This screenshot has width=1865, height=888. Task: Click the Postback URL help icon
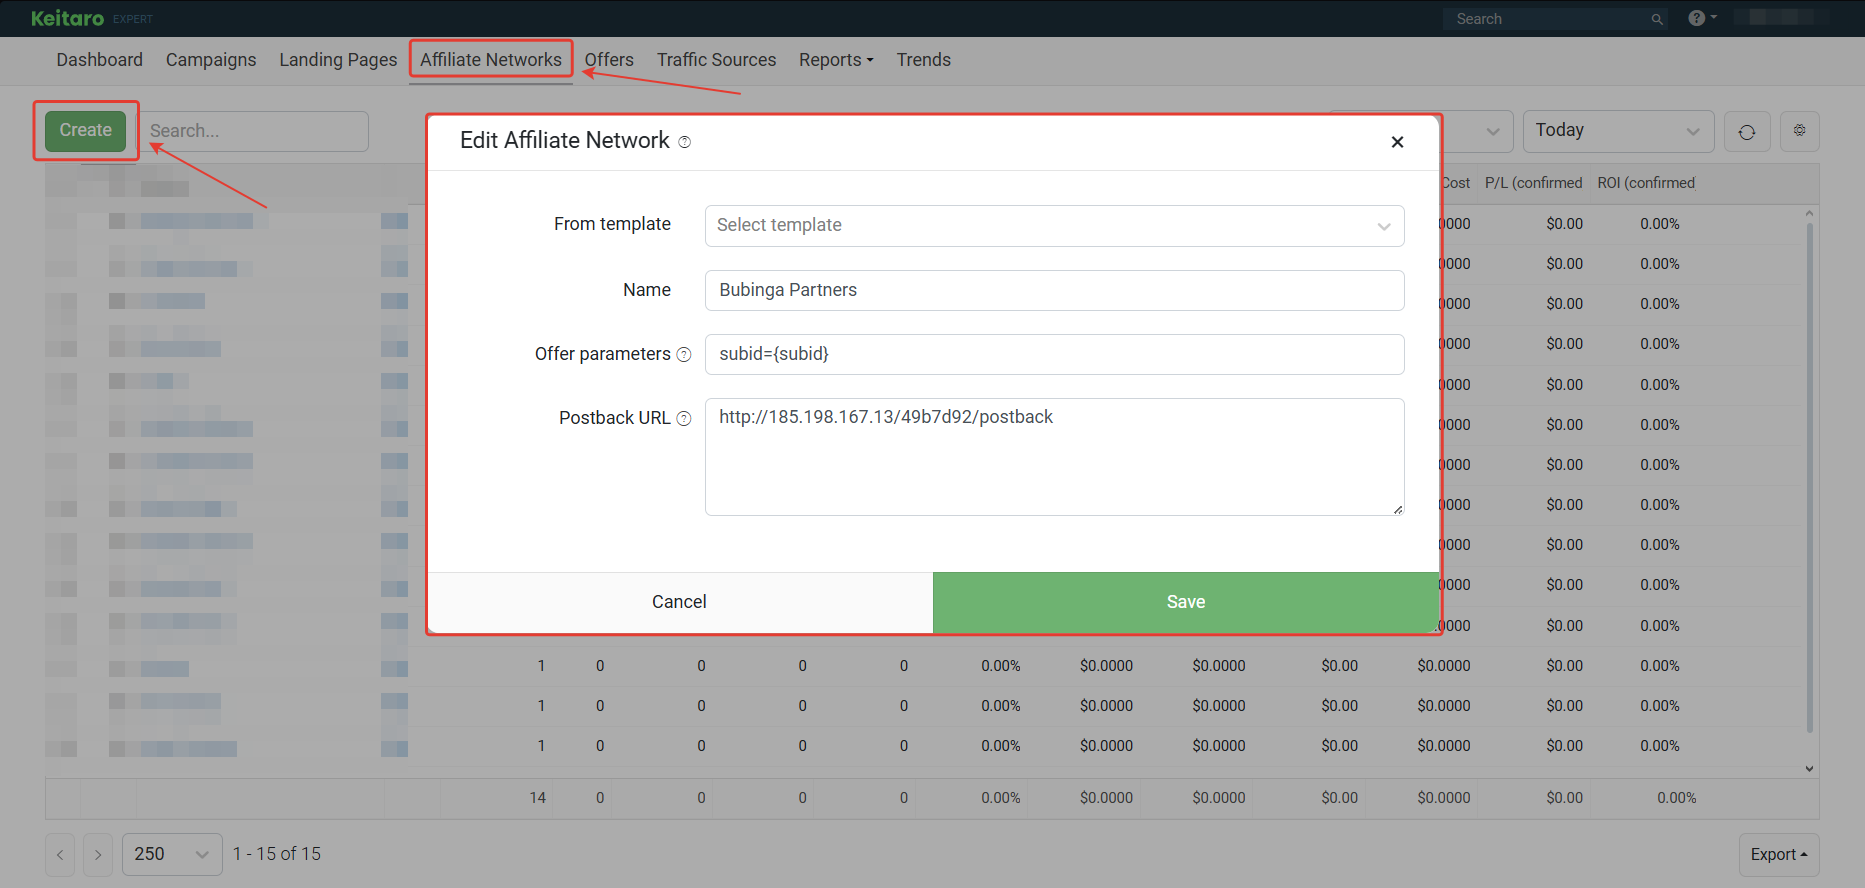coord(684,419)
